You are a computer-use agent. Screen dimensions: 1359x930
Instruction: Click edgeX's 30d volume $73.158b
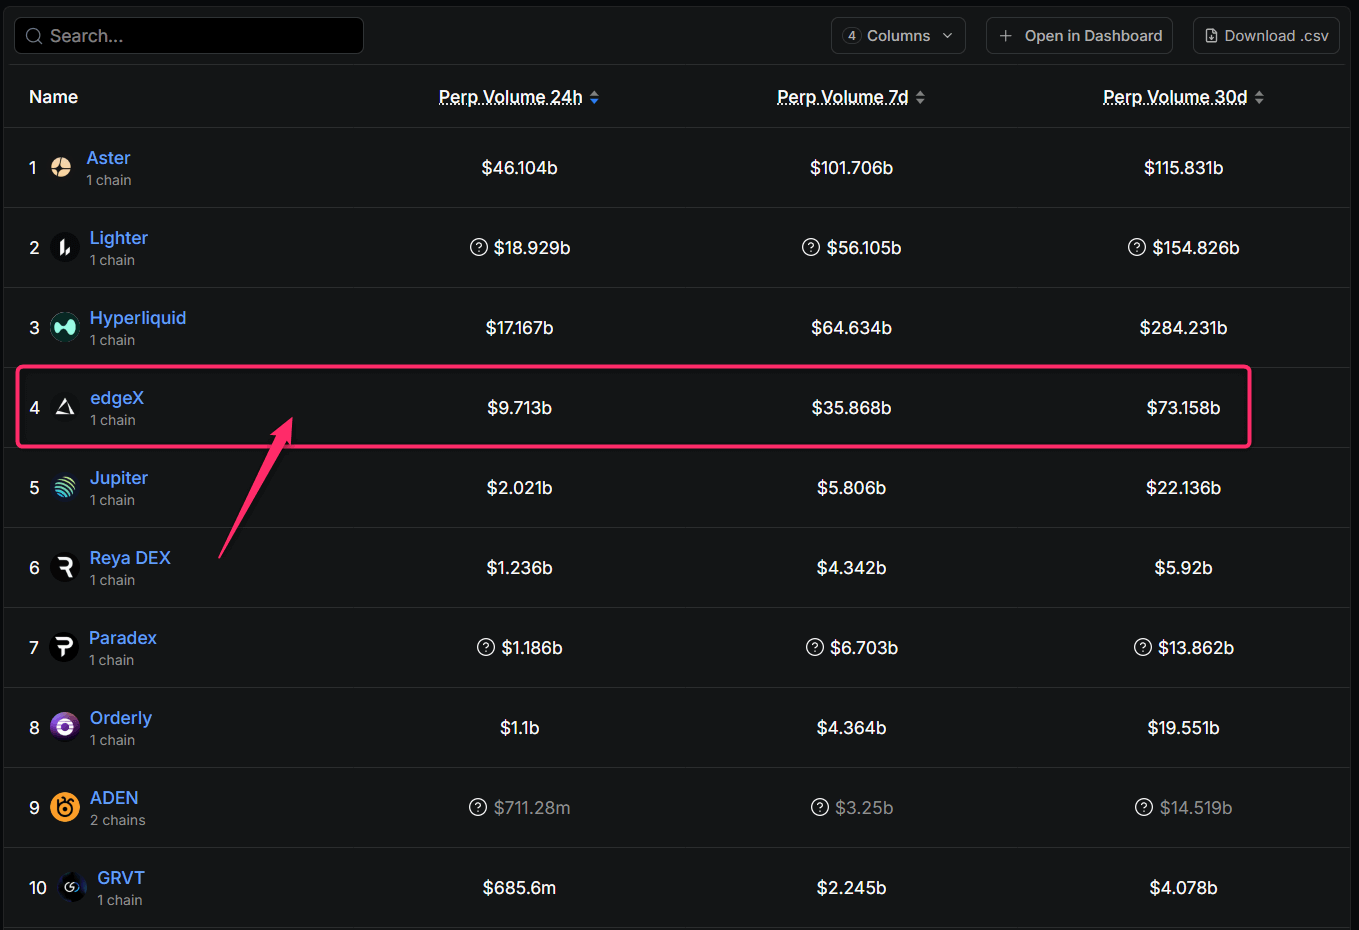pyautogui.click(x=1184, y=408)
